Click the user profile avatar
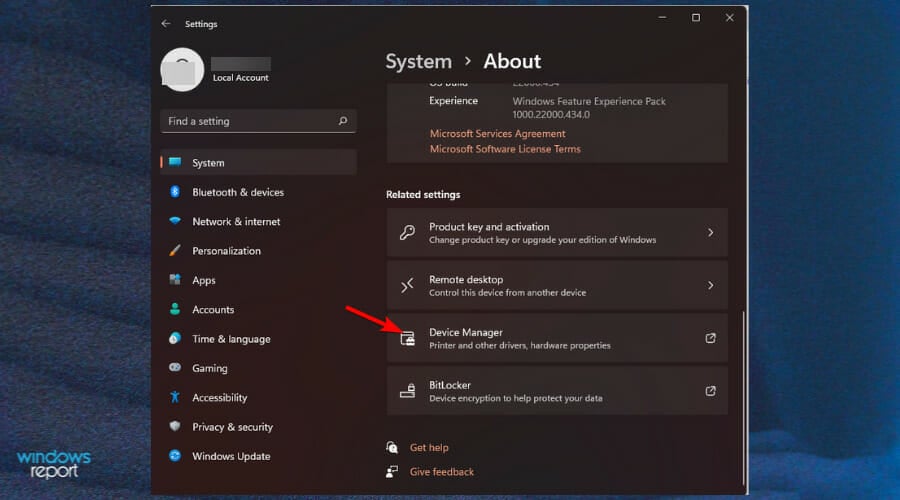Image resolution: width=900 pixels, height=500 pixels. point(182,69)
